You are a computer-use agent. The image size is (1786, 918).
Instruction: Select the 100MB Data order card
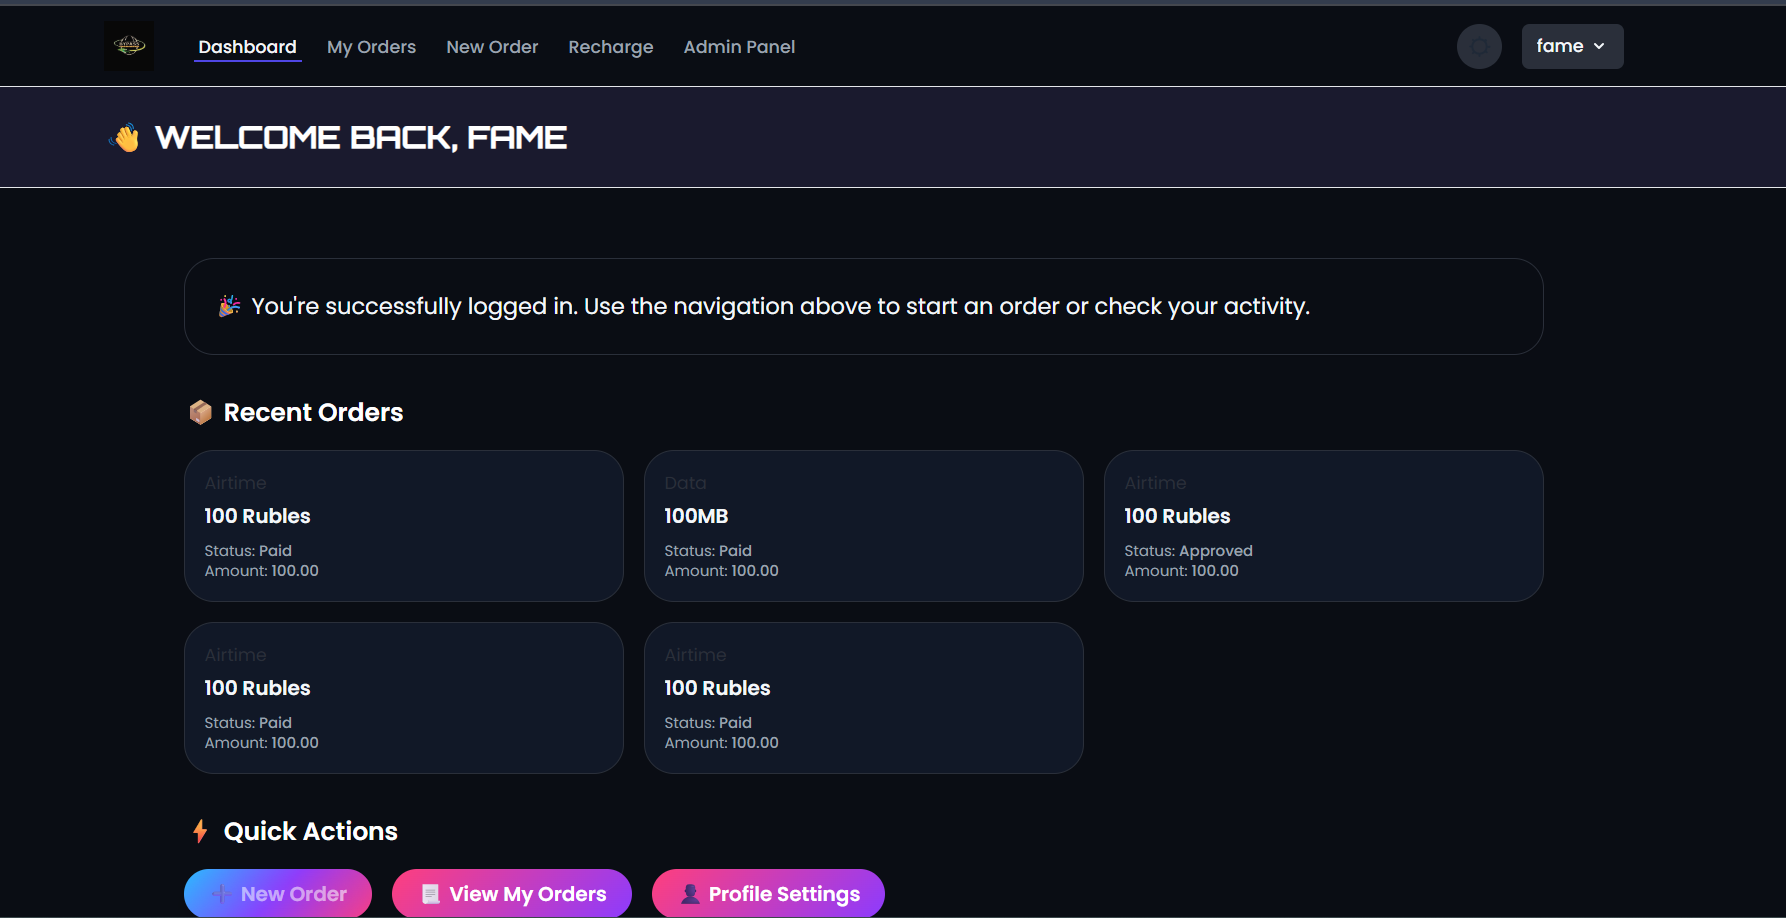(863, 526)
